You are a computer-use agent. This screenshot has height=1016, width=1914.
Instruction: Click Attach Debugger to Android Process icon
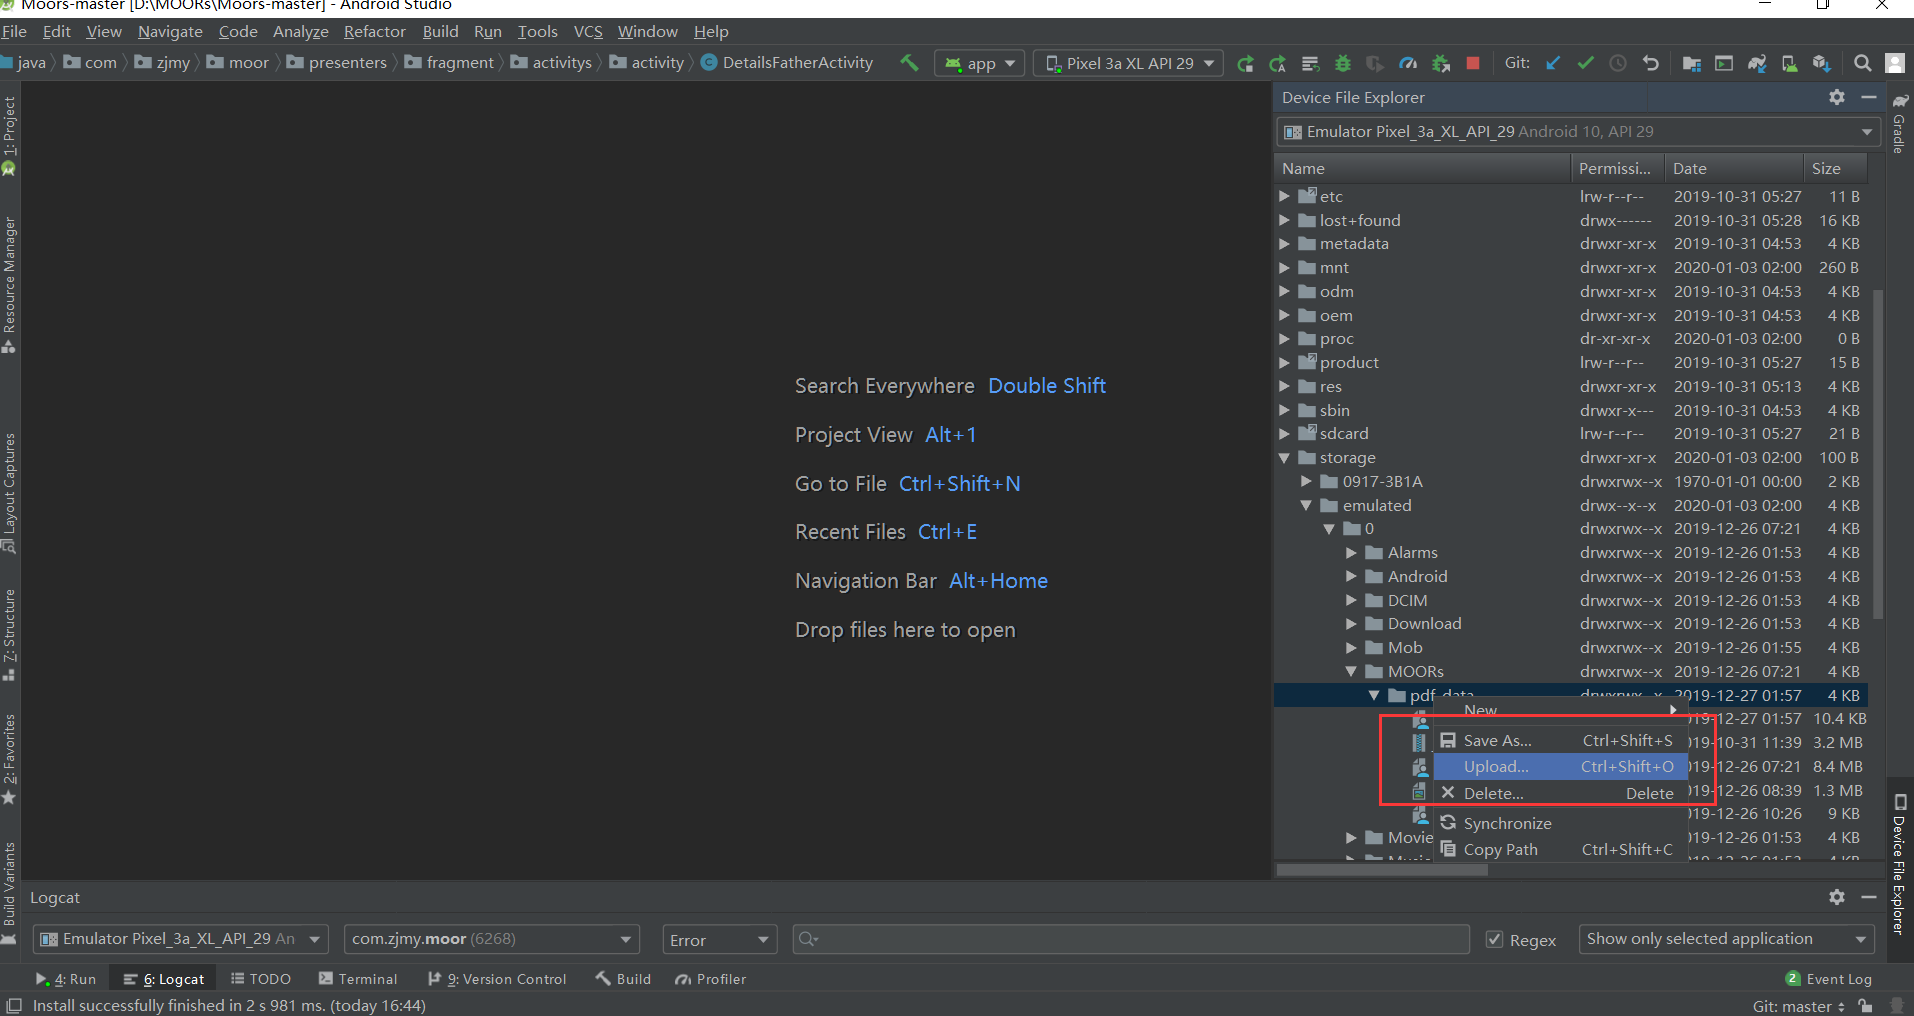[1441, 63]
